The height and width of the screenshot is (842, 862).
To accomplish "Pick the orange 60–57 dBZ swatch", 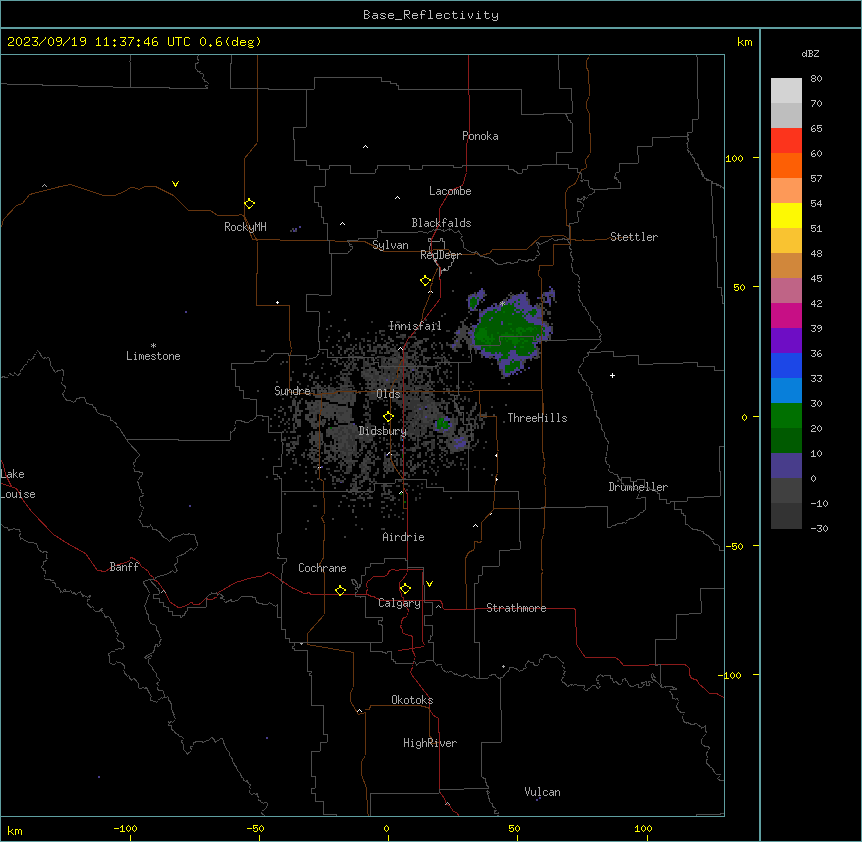I will (x=786, y=165).
